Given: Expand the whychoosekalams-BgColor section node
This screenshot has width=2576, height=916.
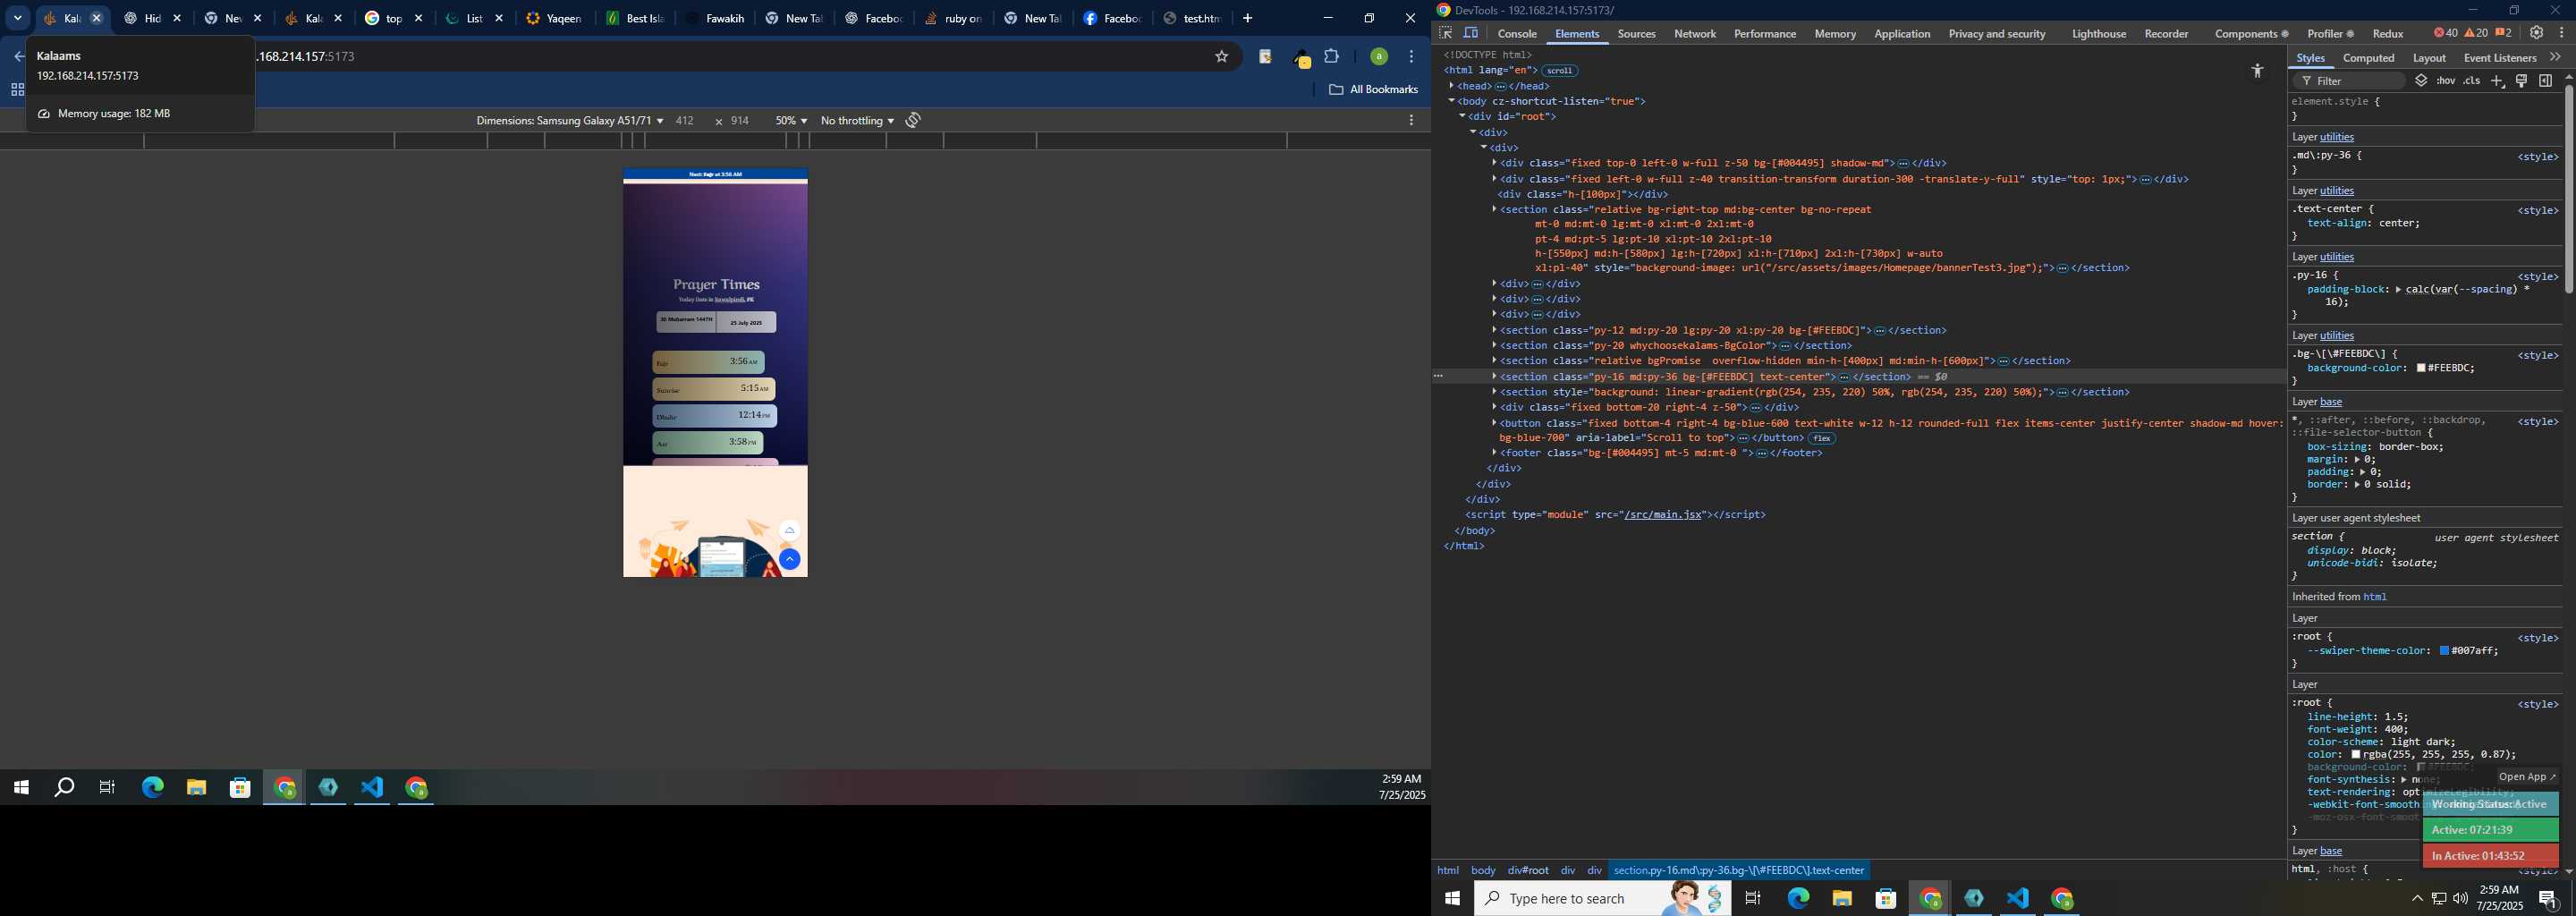Looking at the screenshot, I should coord(1494,346).
